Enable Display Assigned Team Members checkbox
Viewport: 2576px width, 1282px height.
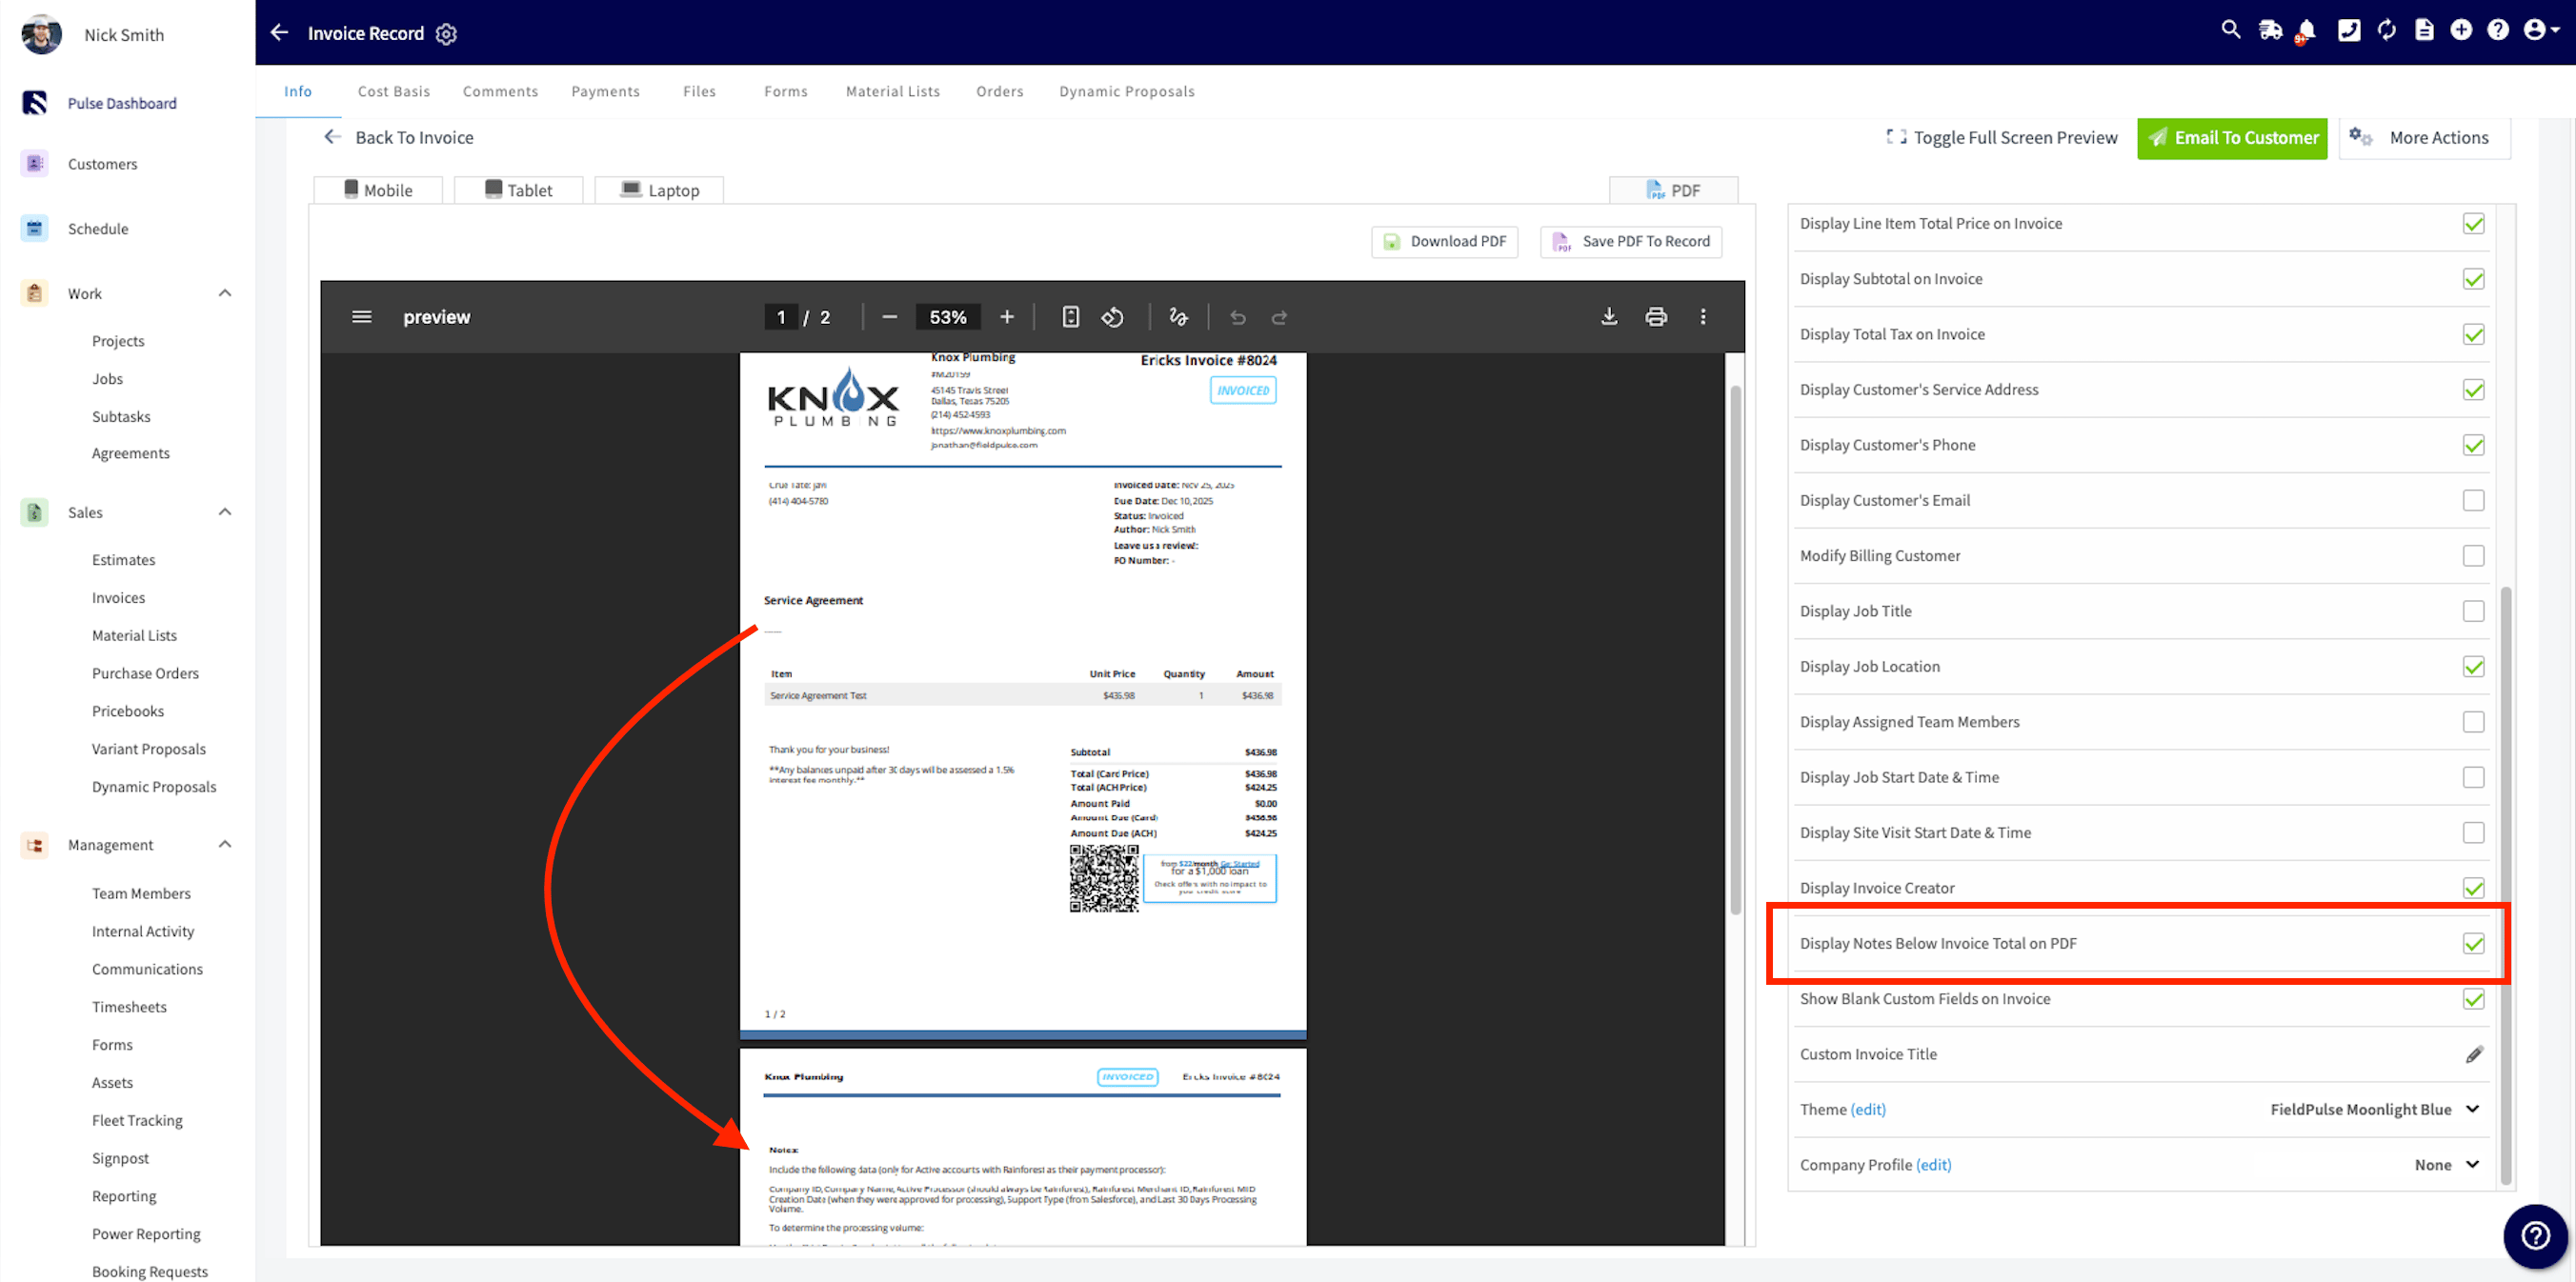(2473, 722)
